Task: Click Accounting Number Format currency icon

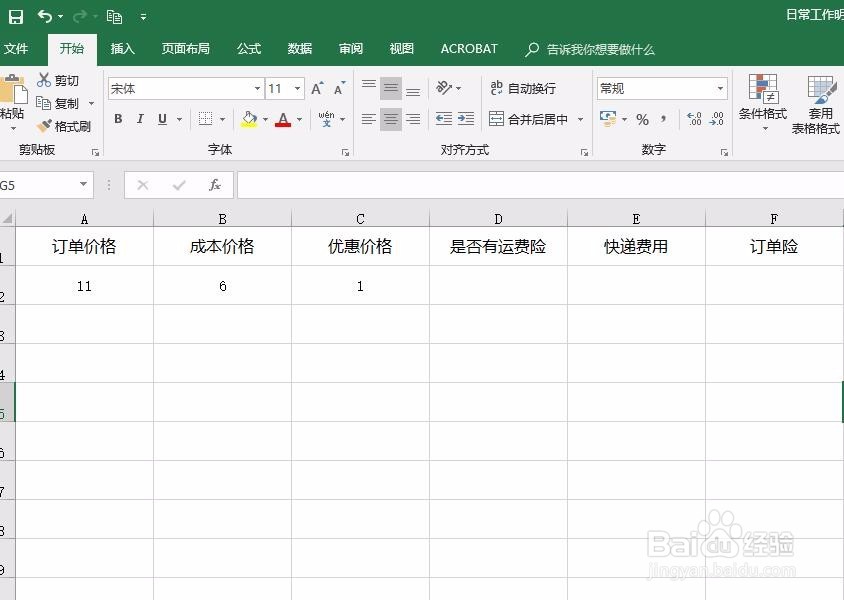Action: click(x=608, y=119)
